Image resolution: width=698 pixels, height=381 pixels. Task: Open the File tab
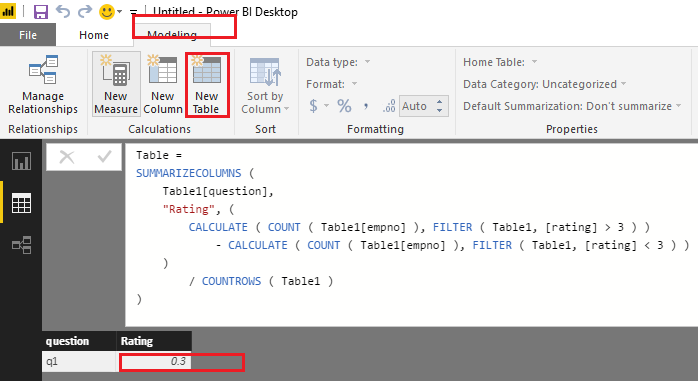pyautogui.click(x=28, y=35)
